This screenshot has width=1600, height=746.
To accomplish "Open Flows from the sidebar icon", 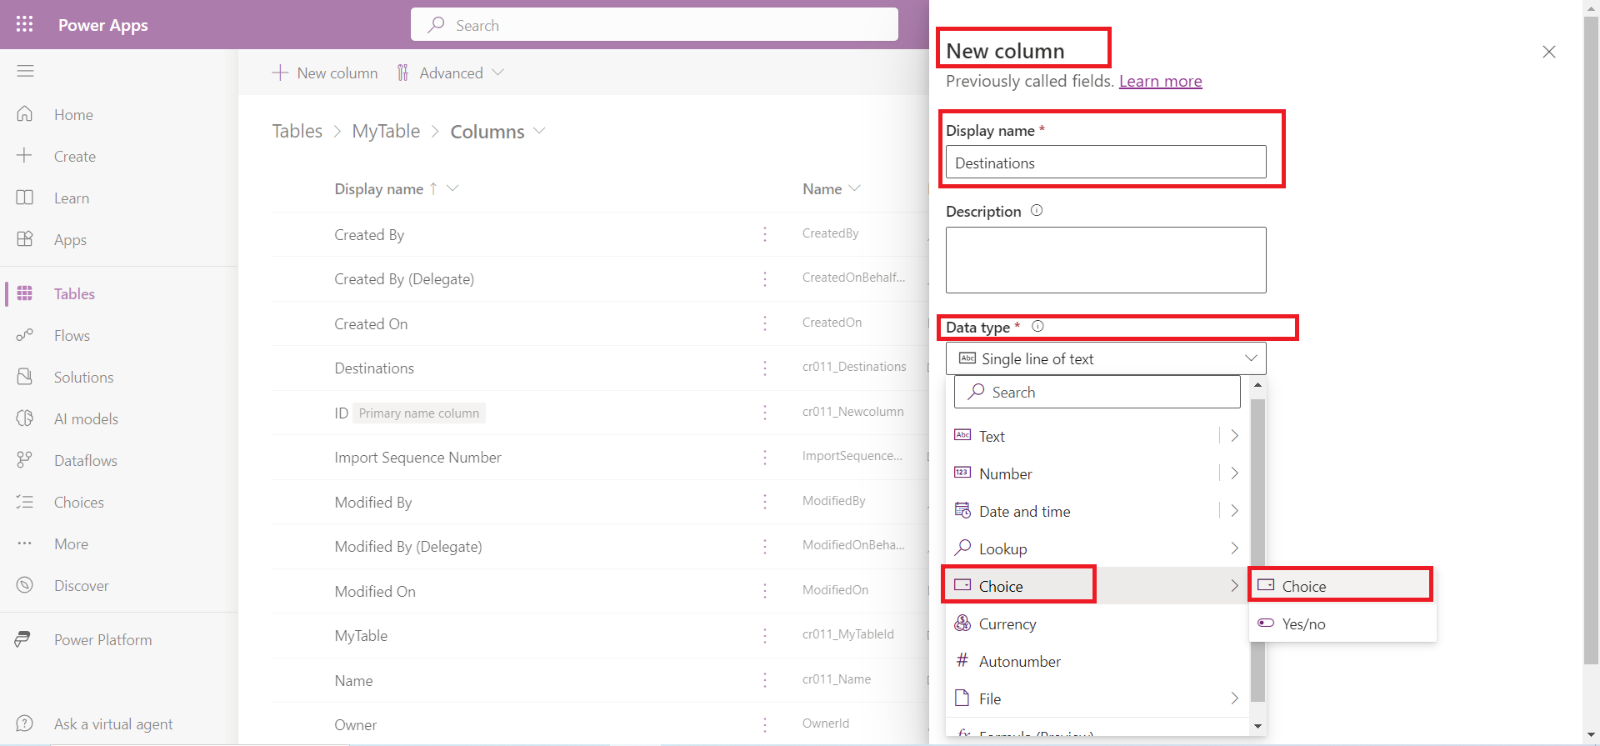I will [x=25, y=335].
